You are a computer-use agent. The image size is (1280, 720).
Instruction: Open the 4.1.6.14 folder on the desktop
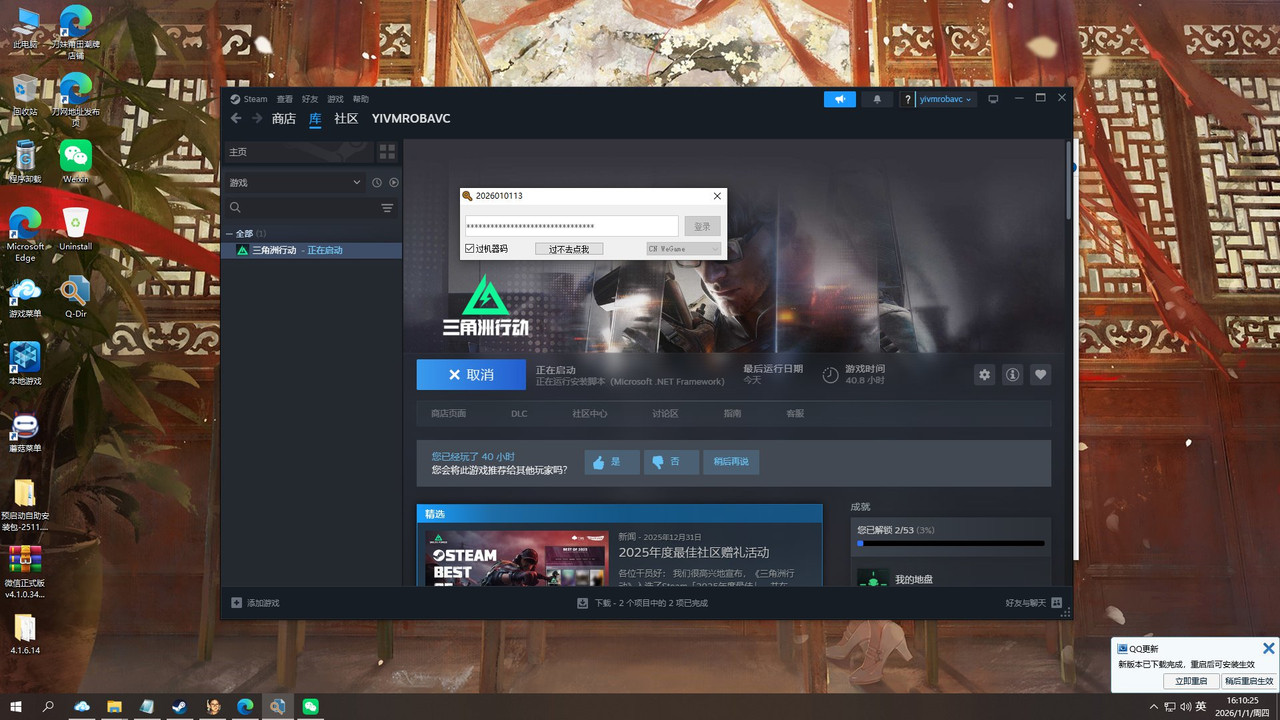25,634
